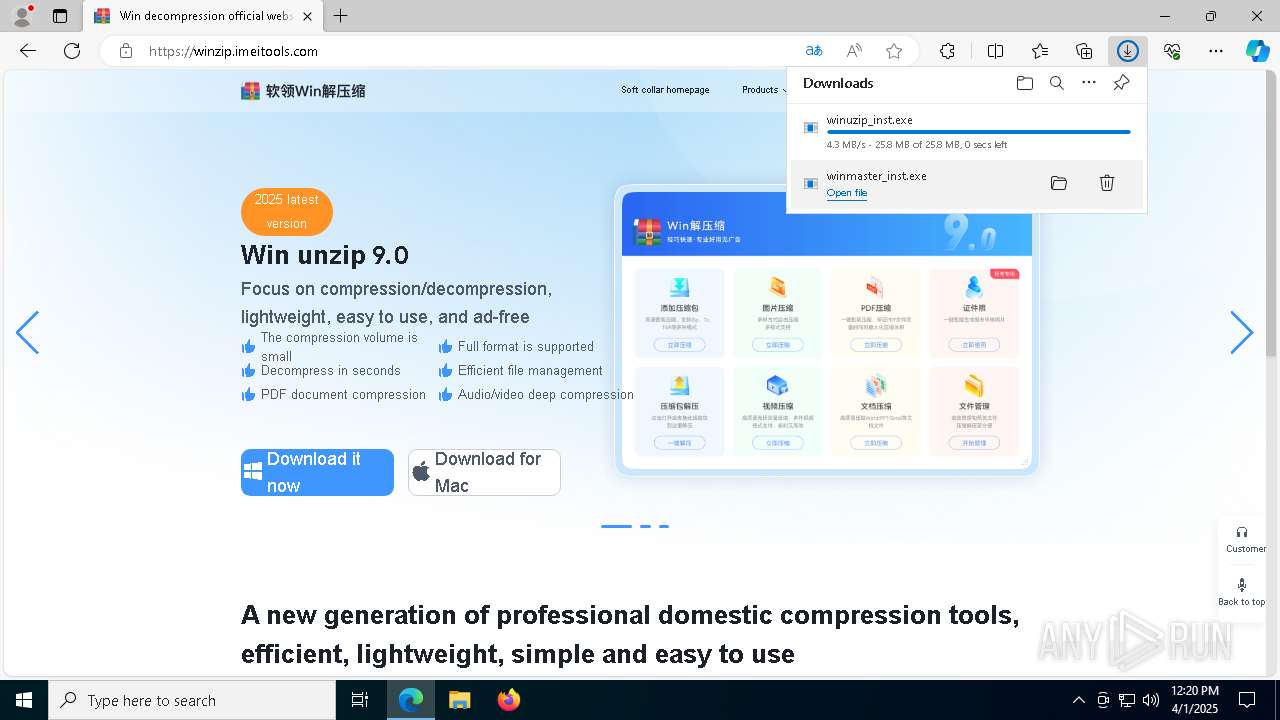Show hidden system tray icons
The image size is (1280, 720).
(1078, 700)
